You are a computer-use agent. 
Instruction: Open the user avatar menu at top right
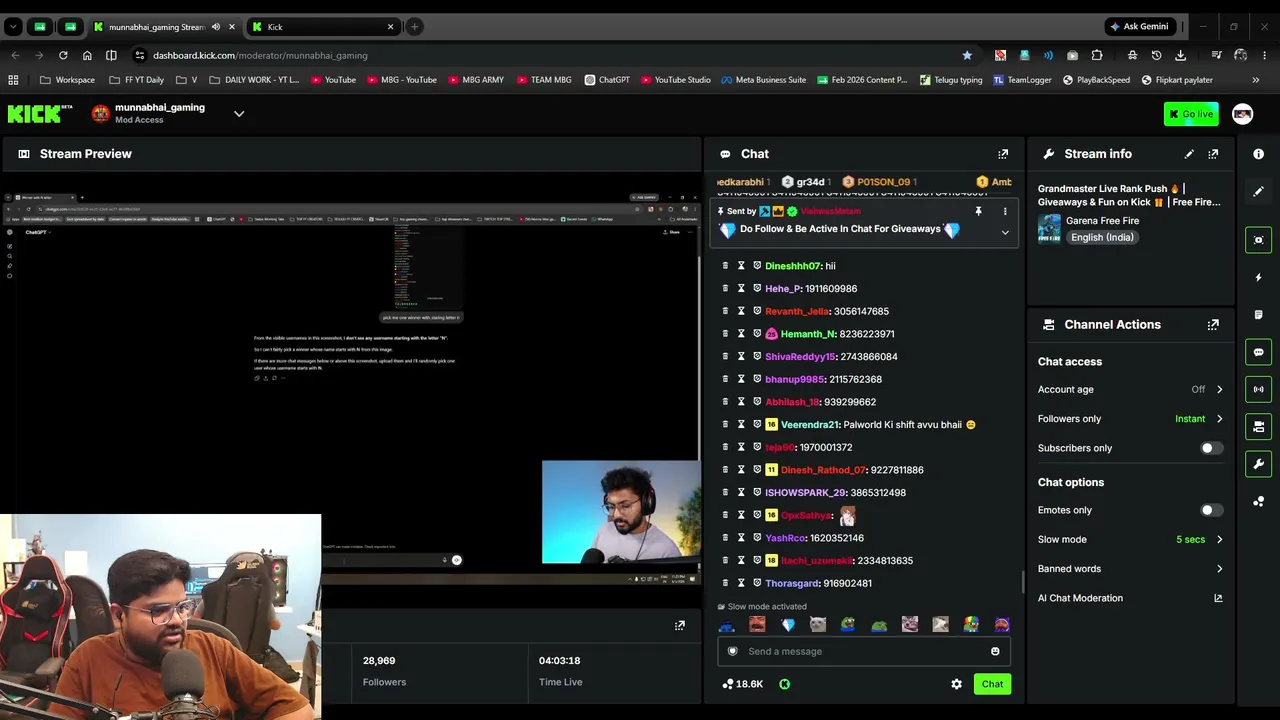click(x=1242, y=114)
